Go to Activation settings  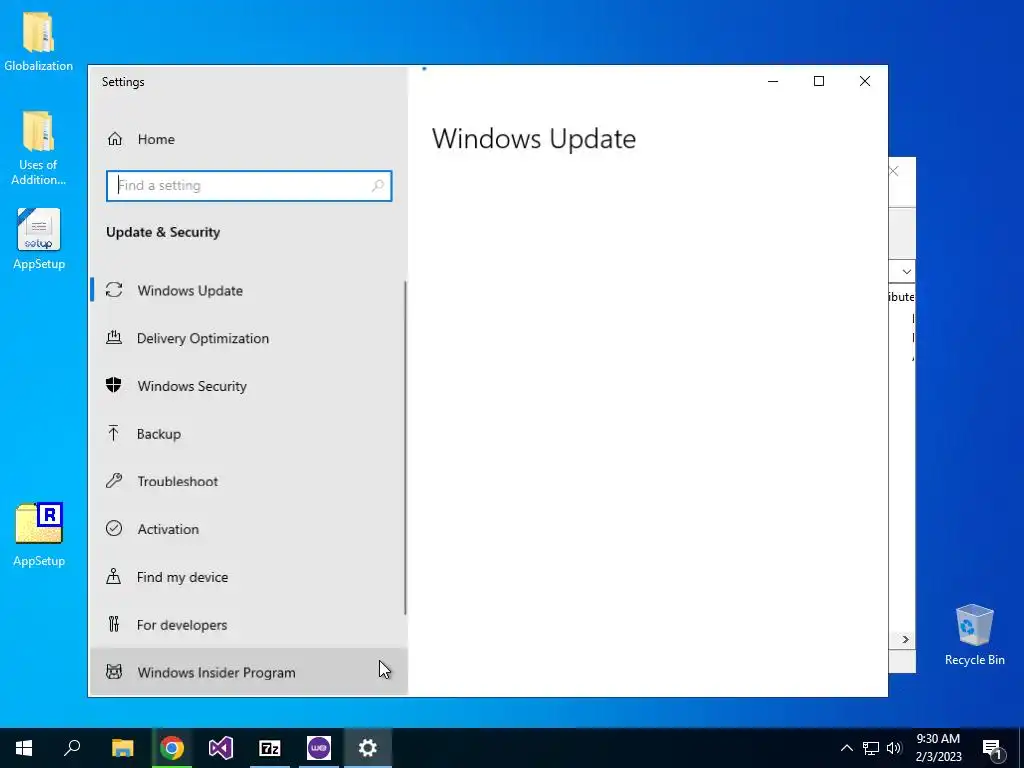tap(248, 529)
